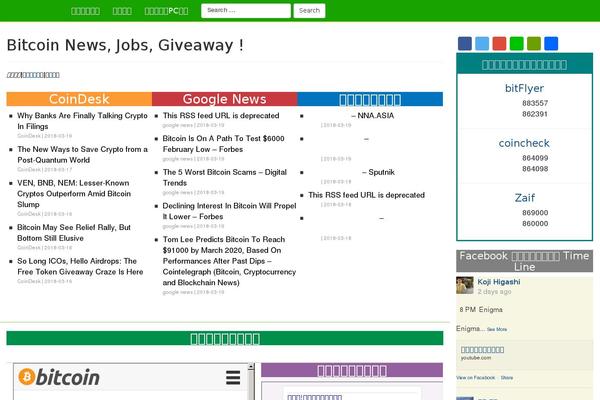Viewport: 600px width, 400px height.
Task: Open 'VEN, BNB, NEM: Lesser-Known Cryptos' article
Action: point(74,194)
